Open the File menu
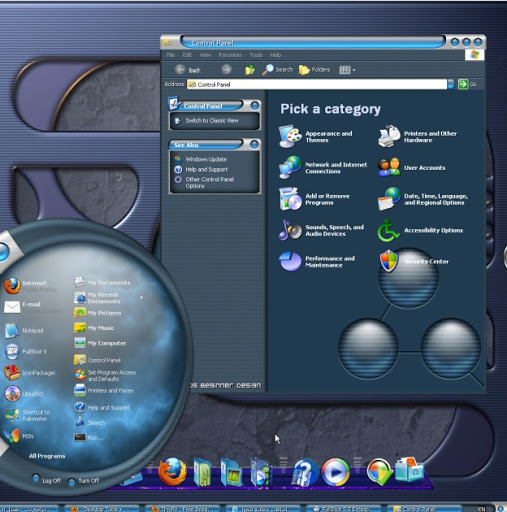Viewport: 507px width, 512px height. pos(170,55)
